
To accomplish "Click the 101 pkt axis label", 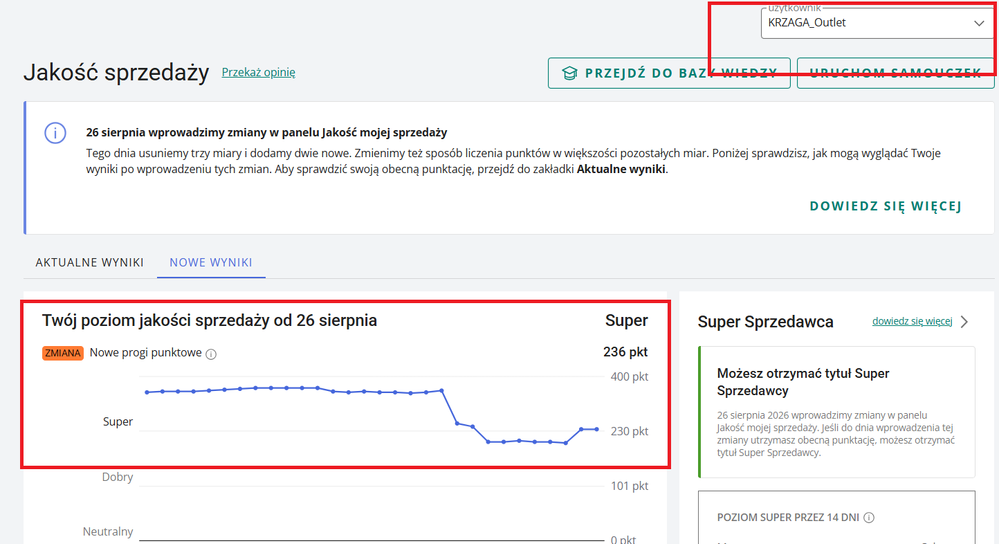I will tap(629, 486).
